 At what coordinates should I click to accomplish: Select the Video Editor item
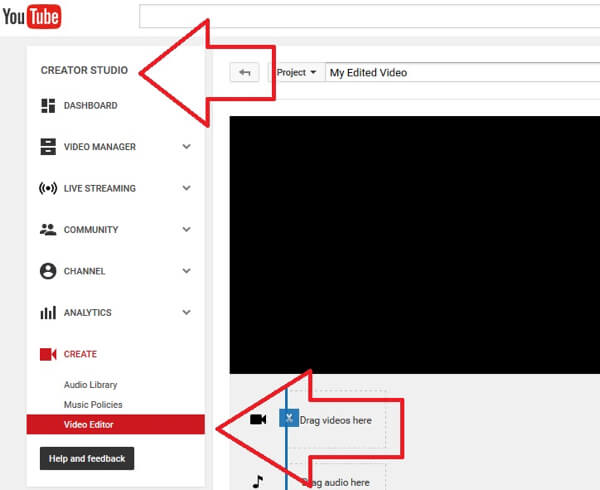click(116, 424)
